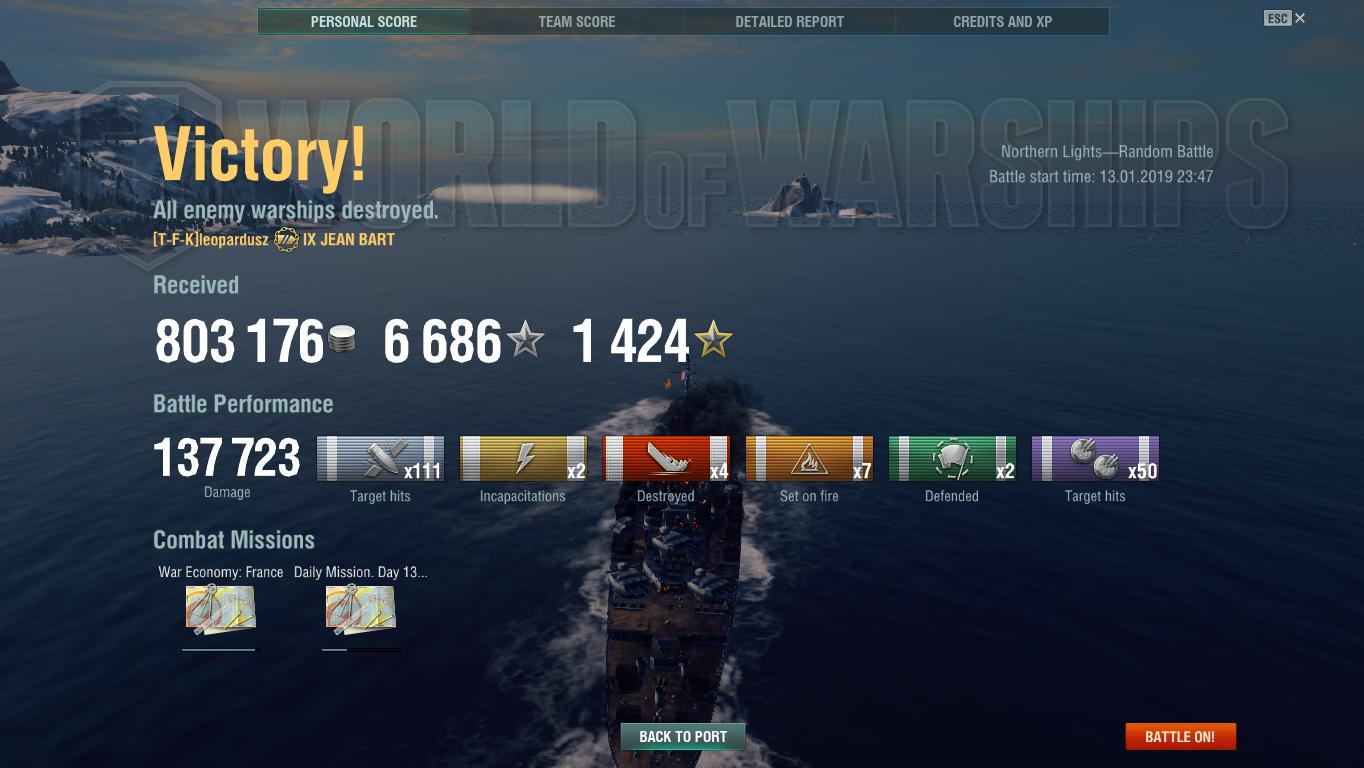Image resolution: width=1364 pixels, height=768 pixels.
Task: Click the silver credits coin icon
Action: click(x=342, y=340)
